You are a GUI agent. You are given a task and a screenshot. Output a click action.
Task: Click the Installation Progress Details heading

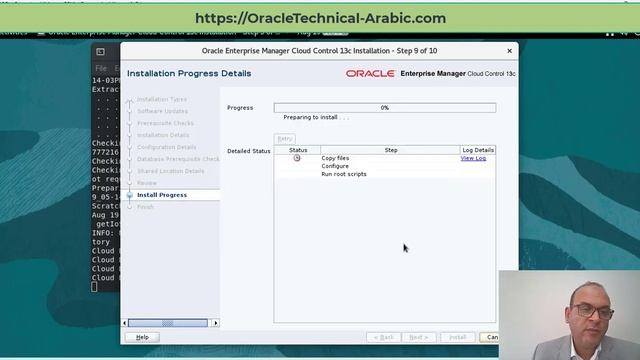coord(189,73)
